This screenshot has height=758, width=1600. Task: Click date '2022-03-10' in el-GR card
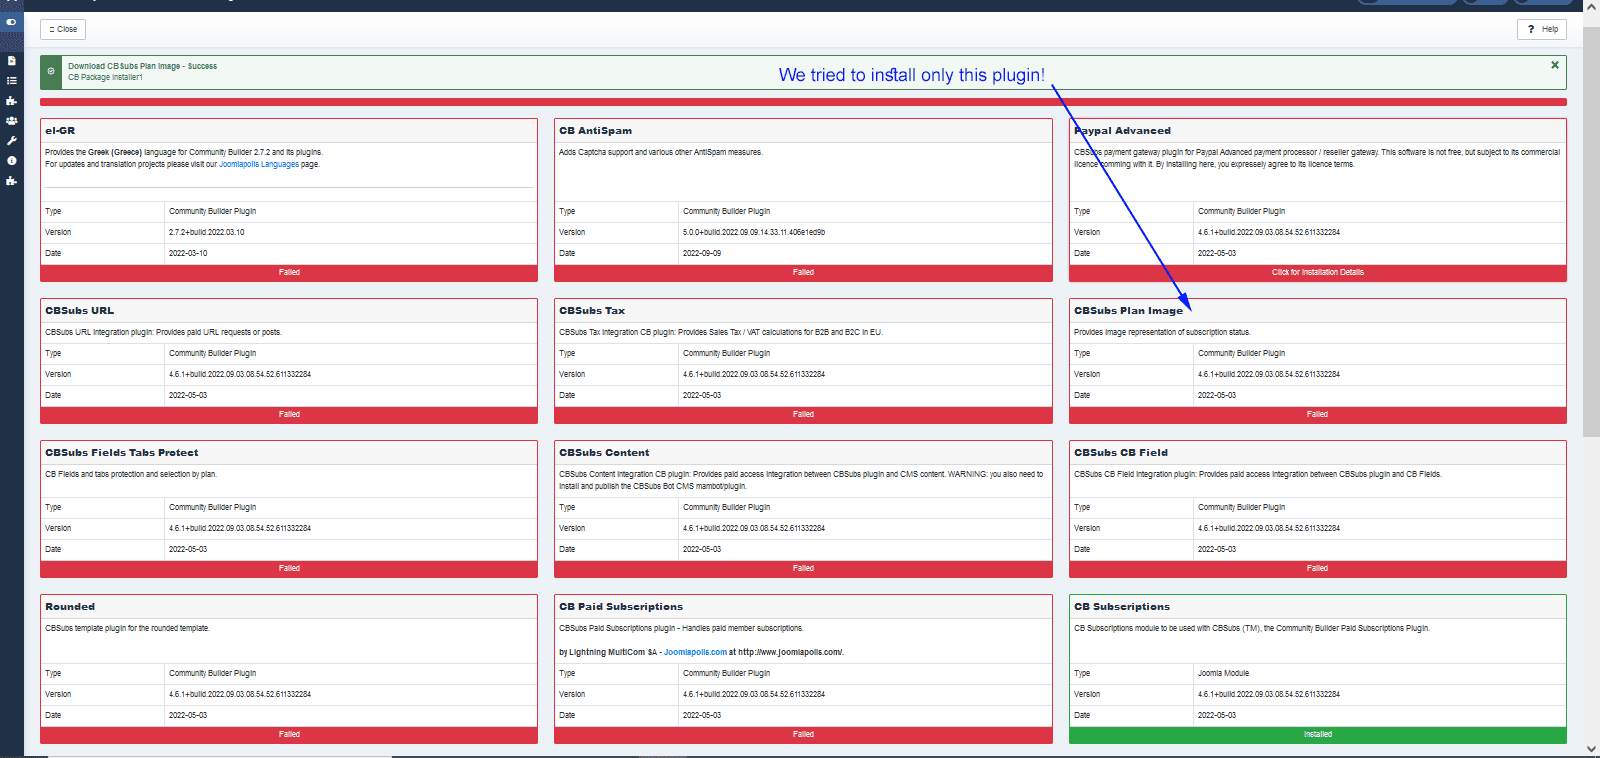(188, 253)
